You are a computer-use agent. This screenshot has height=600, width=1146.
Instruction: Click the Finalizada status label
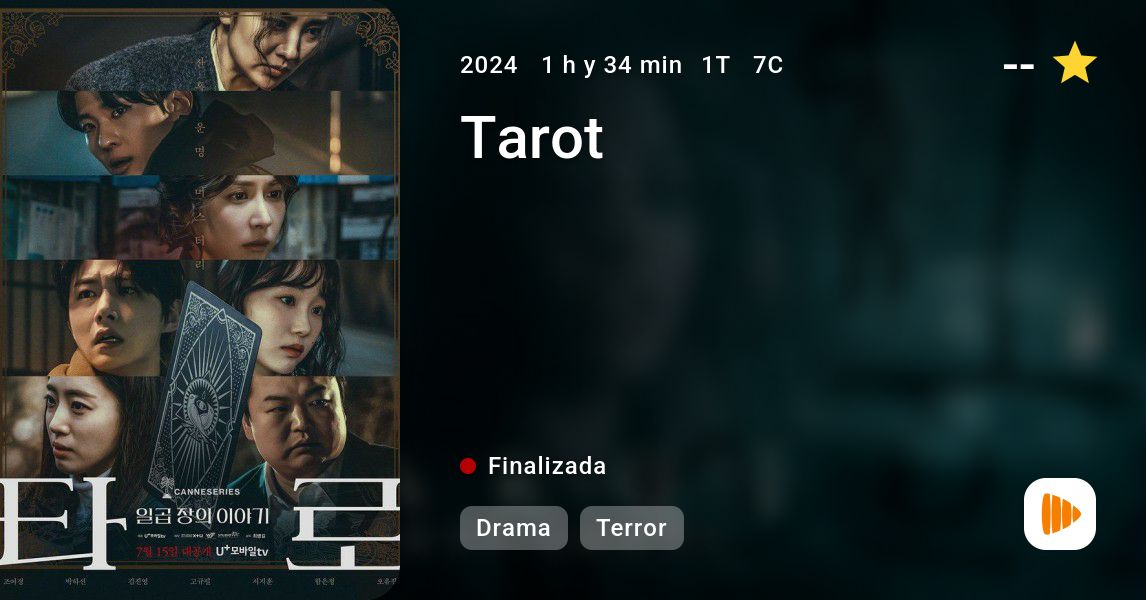point(547,466)
